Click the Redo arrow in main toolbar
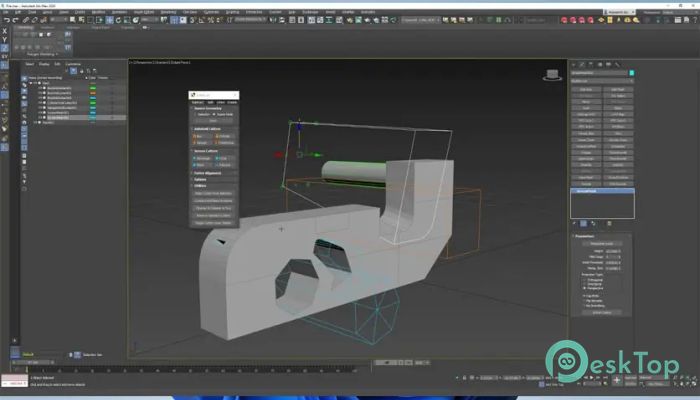Image resolution: width=700 pixels, height=400 pixels. [15, 20]
